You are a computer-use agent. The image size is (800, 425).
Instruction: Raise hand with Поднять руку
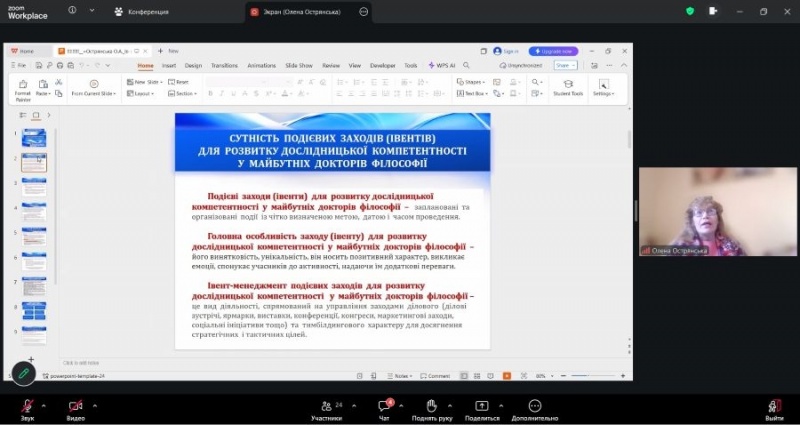tap(432, 406)
